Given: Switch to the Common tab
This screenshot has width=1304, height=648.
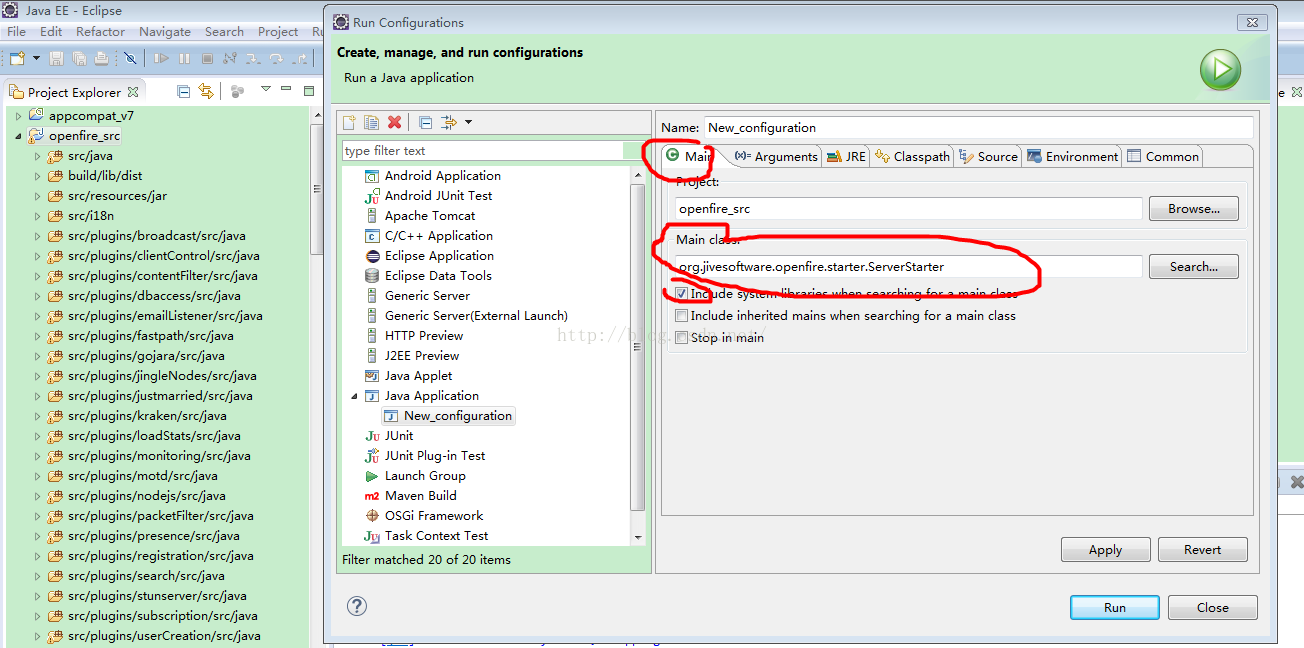Looking at the screenshot, I should [1163, 156].
